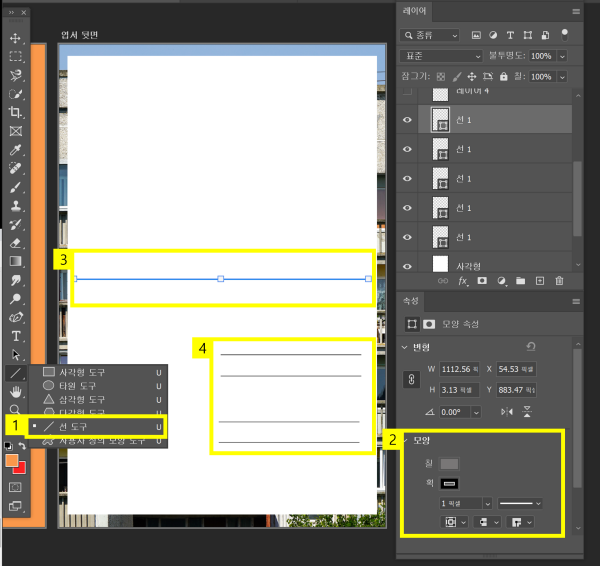Toggle filter for shape layers
This screenshot has width=600, height=566.
[x=528, y=35]
